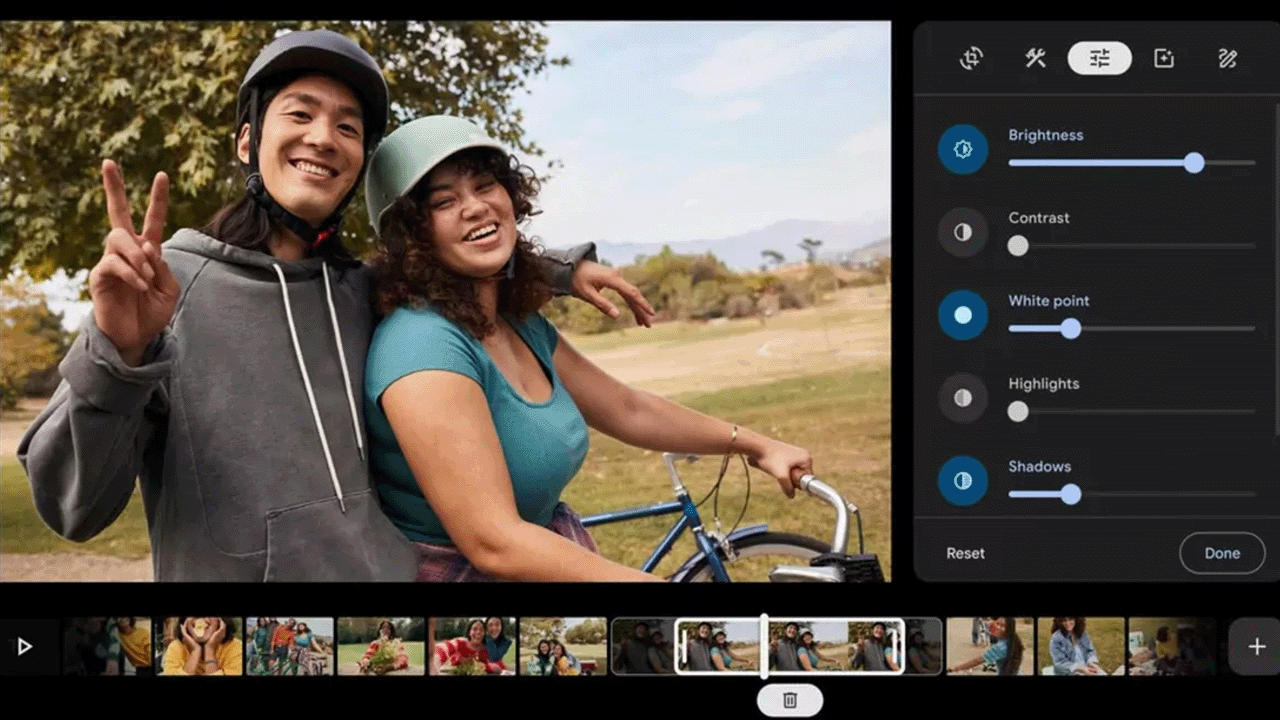
Task: Click the Shadows slider handle
Action: [1071, 495]
